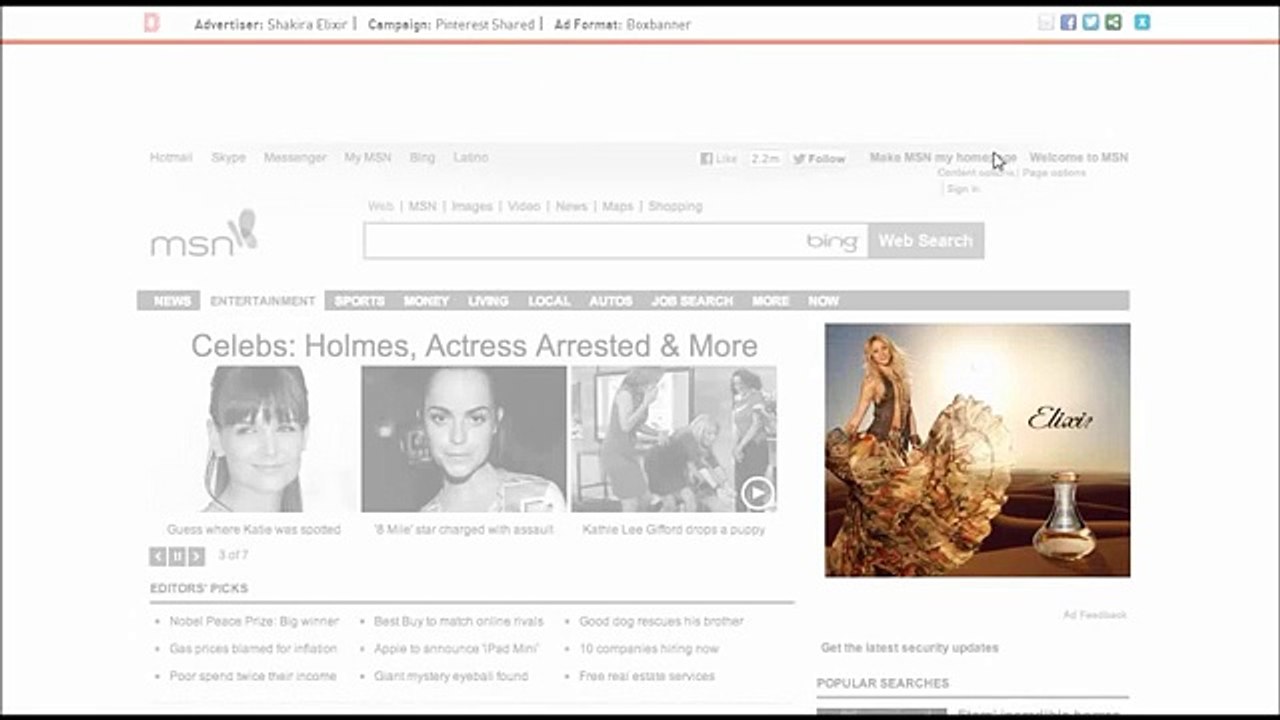
Task: Click Get the latest security updates link
Action: [x=910, y=648]
